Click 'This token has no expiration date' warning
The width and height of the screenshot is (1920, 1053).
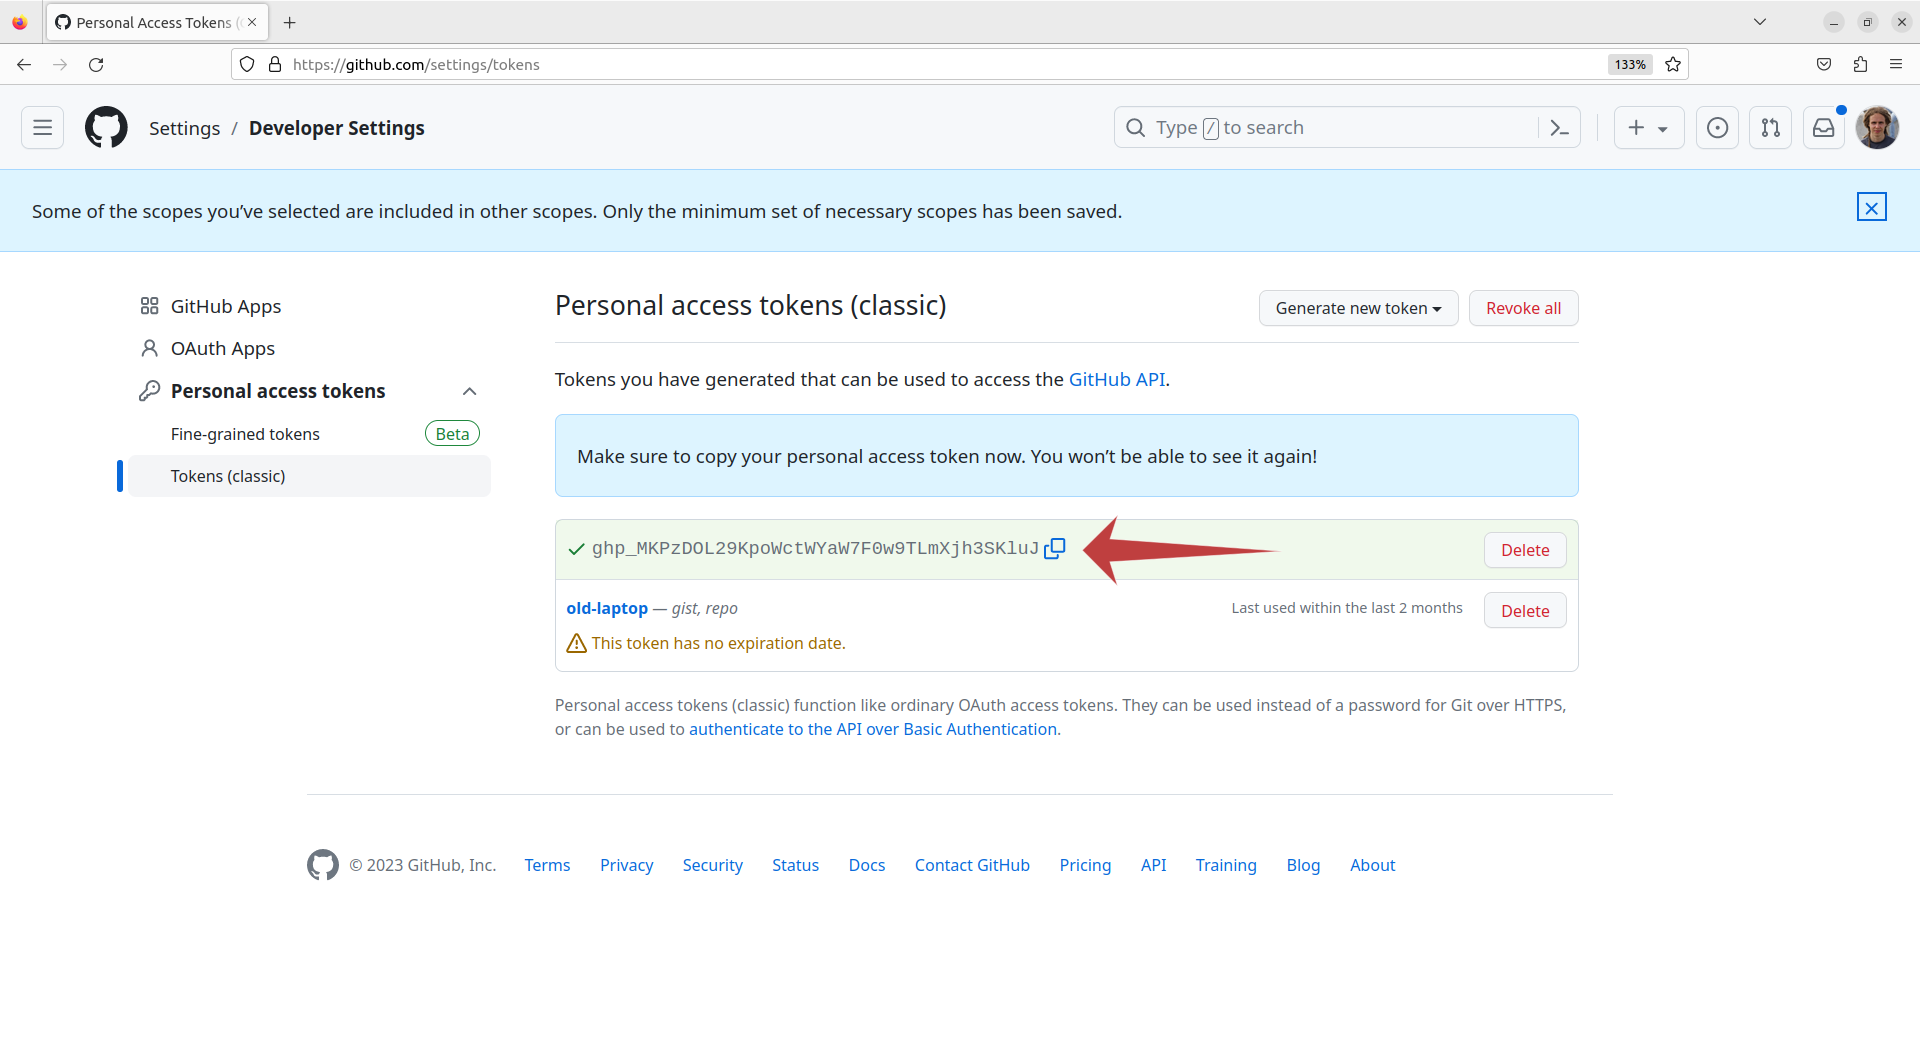pyautogui.click(x=718, y=643)
